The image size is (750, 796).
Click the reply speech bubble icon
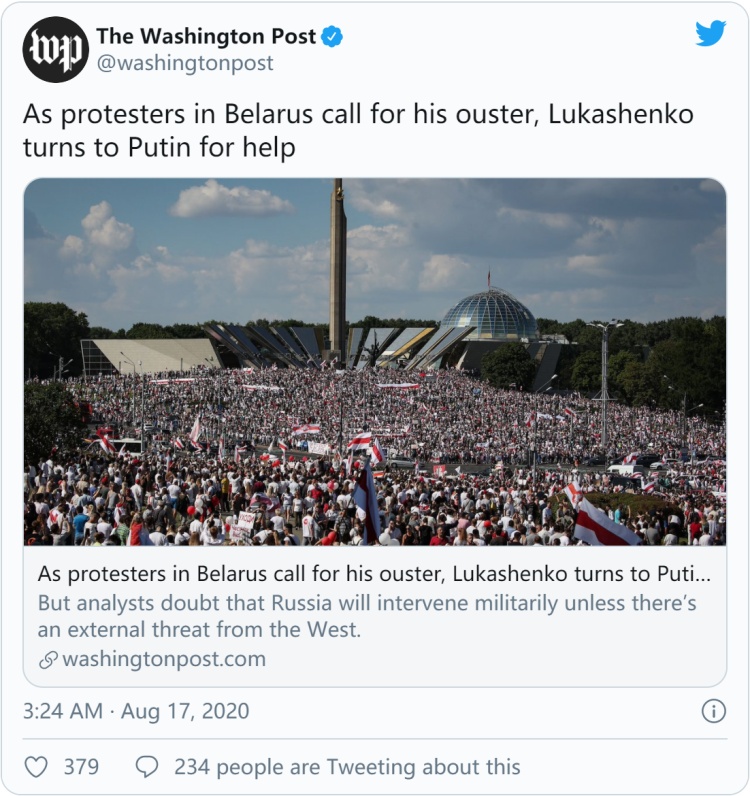click(147, 767)
